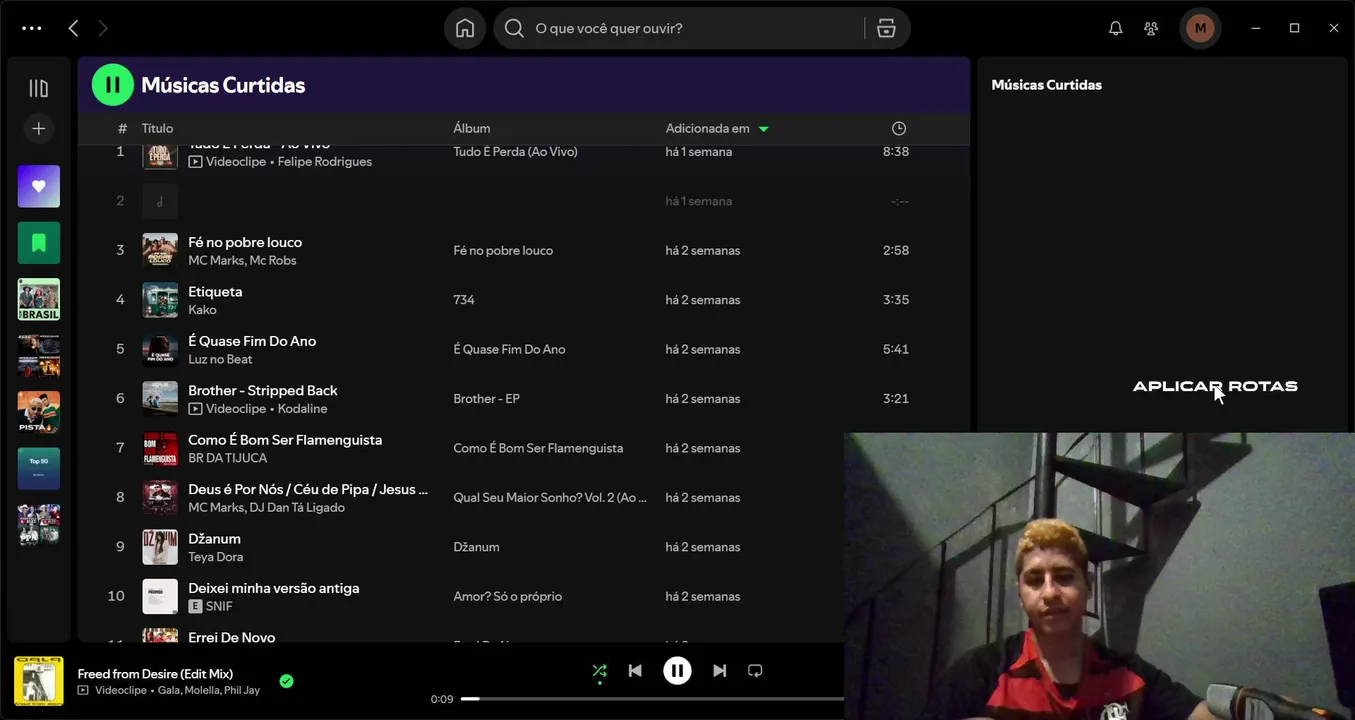Click the playback progress bar
The height and width of the screenshot is (720, 1355).
tap(652, 699)
